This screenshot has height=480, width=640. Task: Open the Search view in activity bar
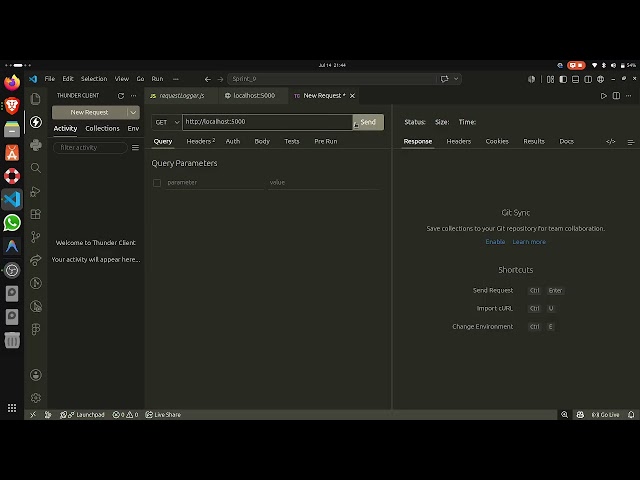(36, 168)
